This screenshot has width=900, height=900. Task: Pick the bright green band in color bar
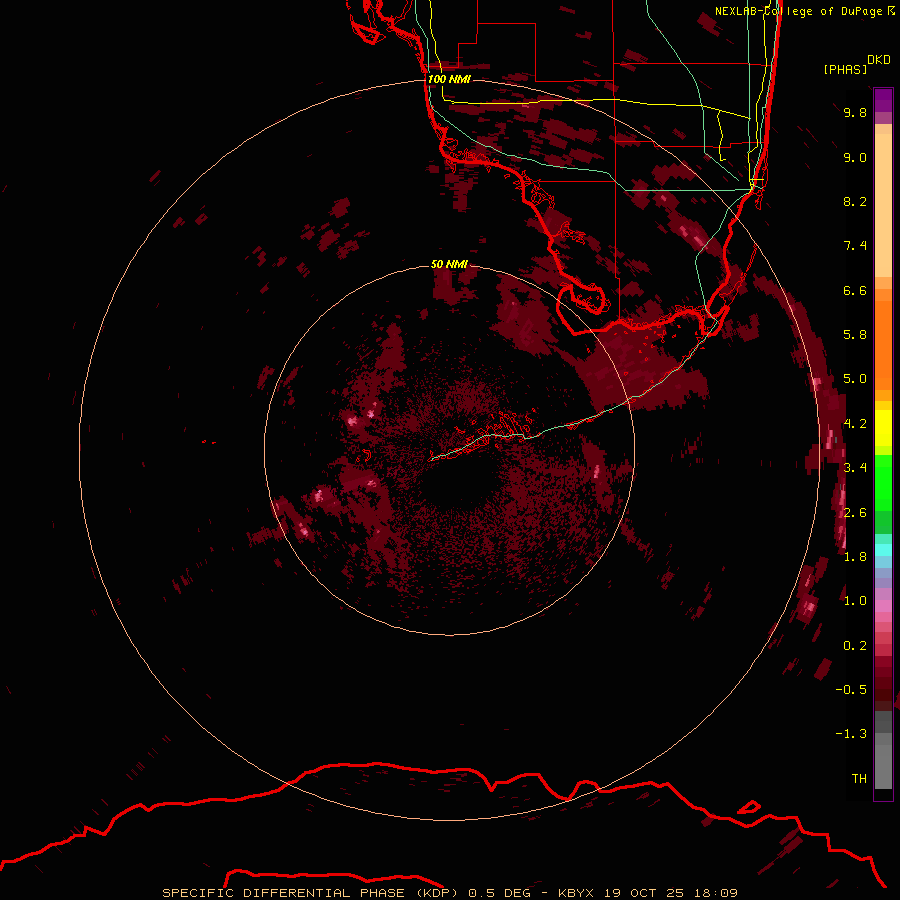tap(883, 481)
